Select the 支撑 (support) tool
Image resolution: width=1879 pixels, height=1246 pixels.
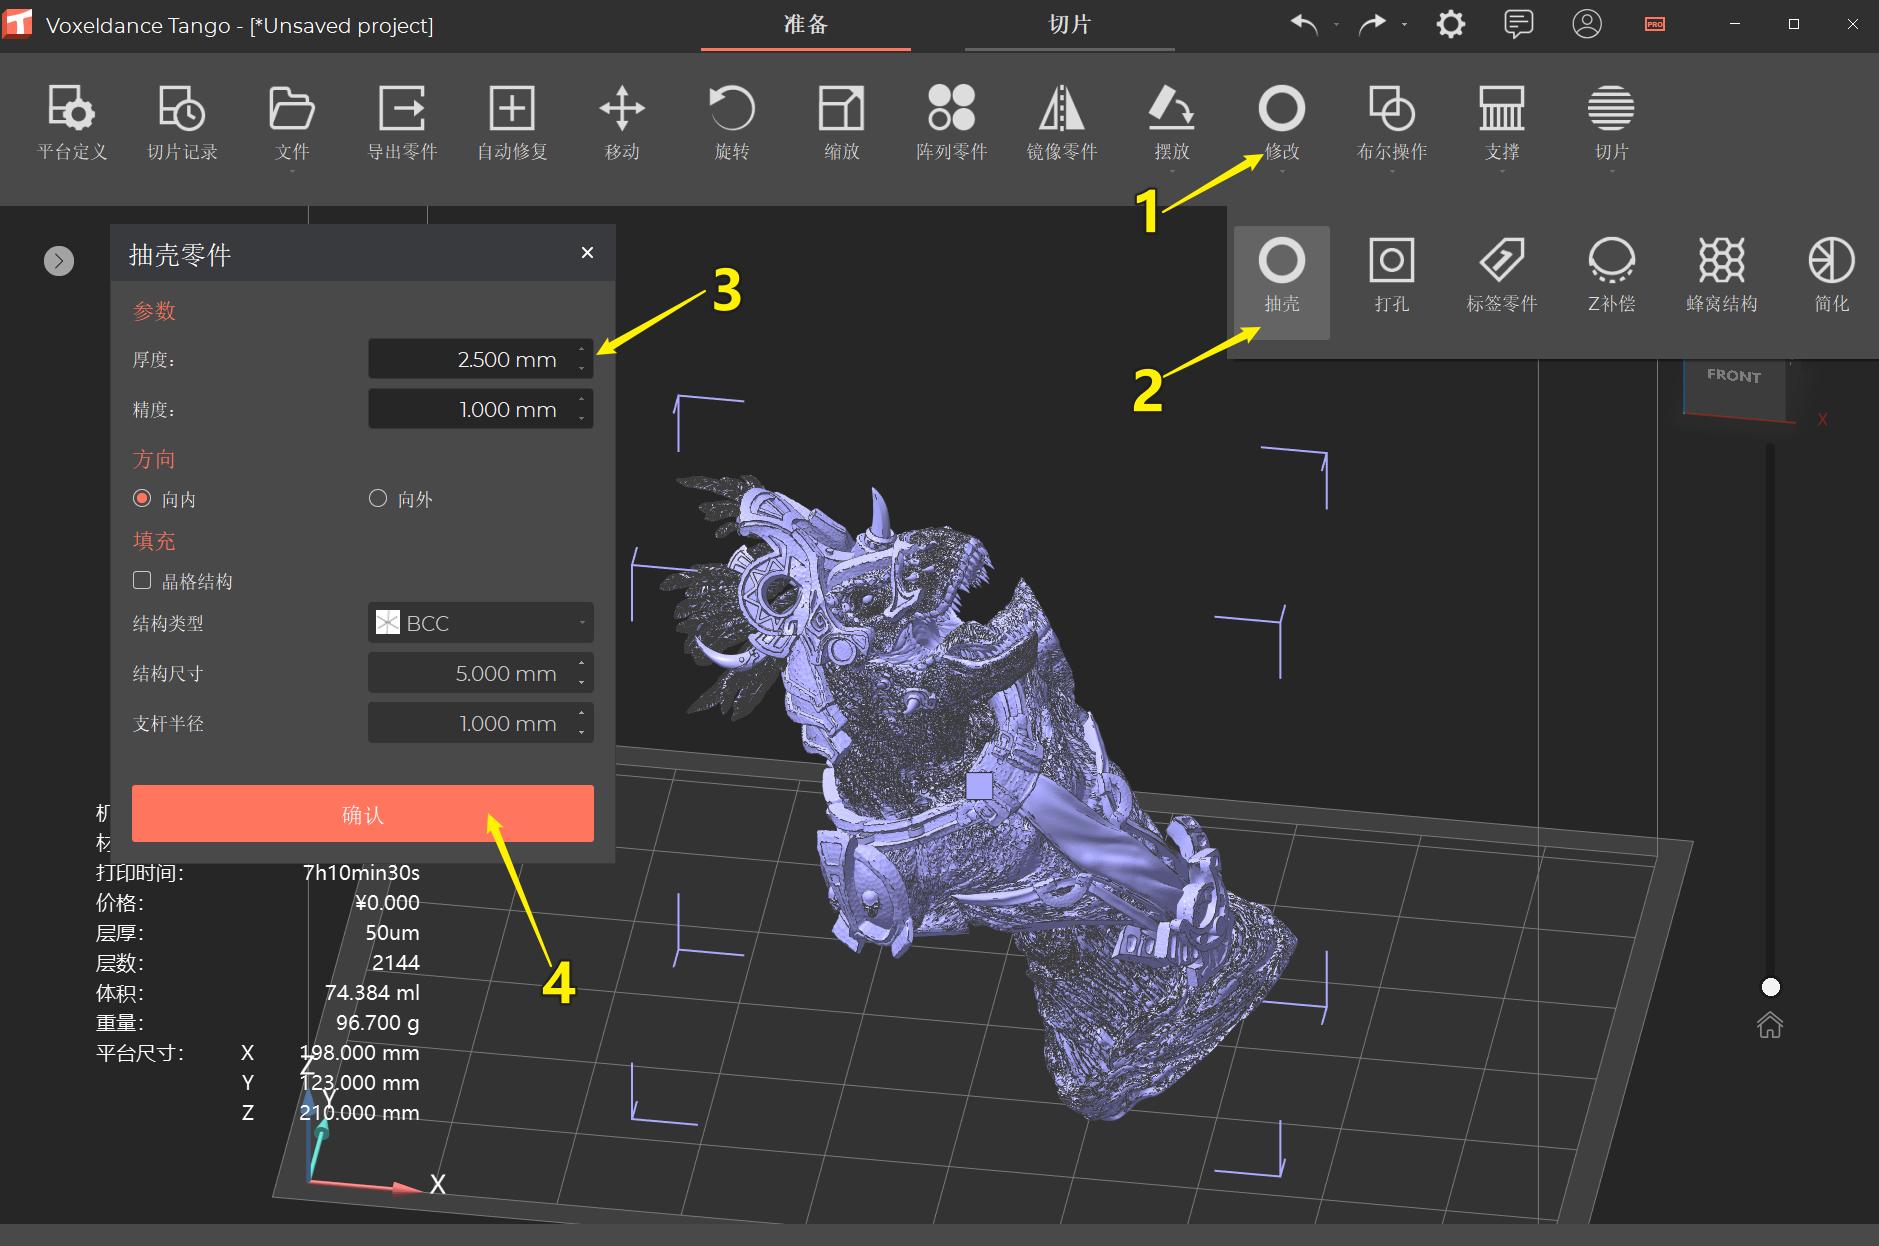point(1503,122)
